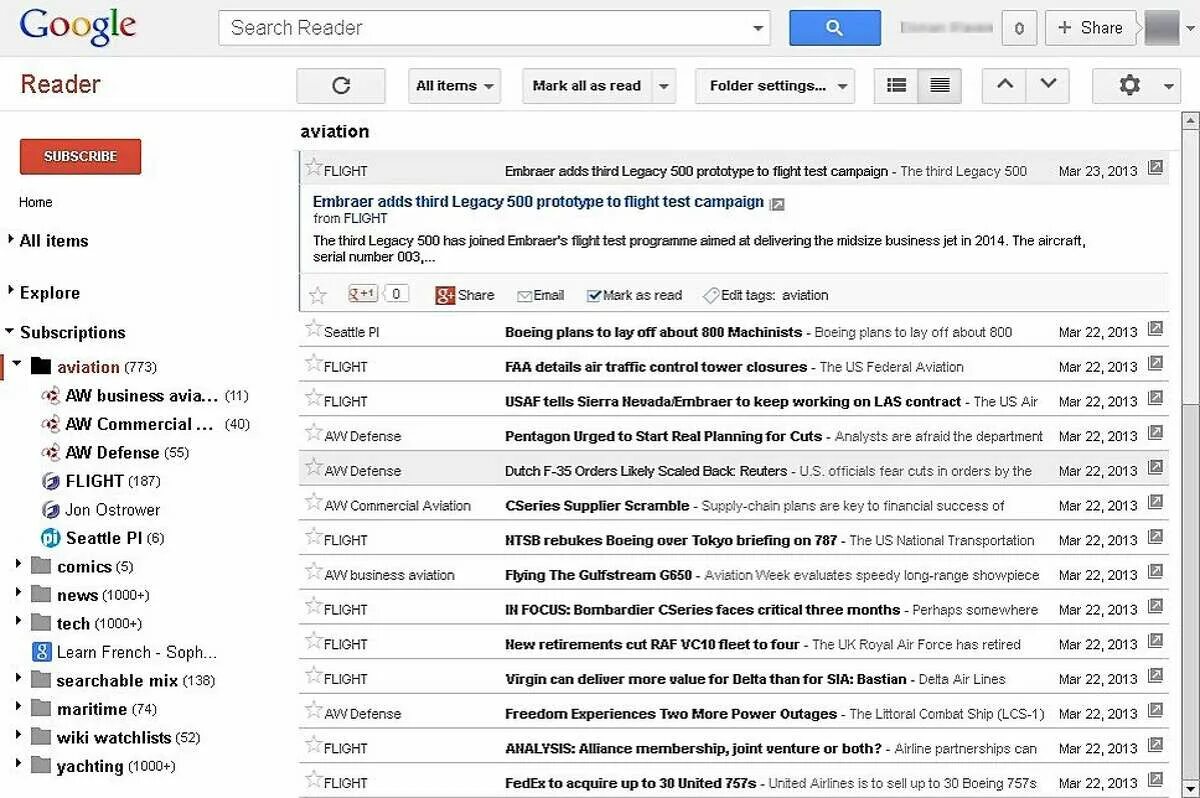The height and width of the screenshot is (798, 1200).
Task: Go to next item with down arrow
Action: tap(1048, 86)
